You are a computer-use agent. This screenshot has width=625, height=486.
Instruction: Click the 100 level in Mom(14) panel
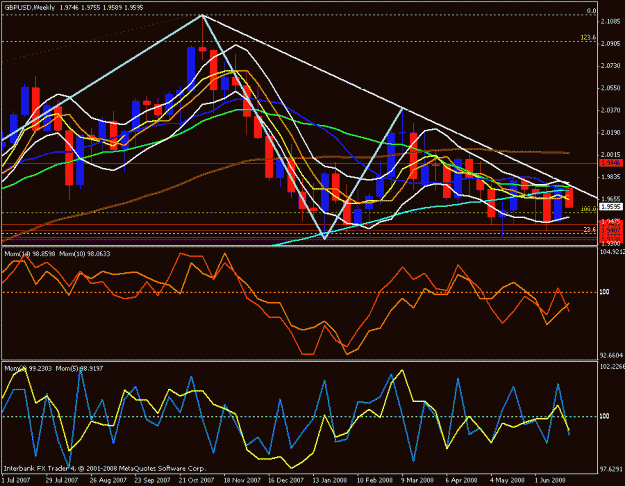604,292
